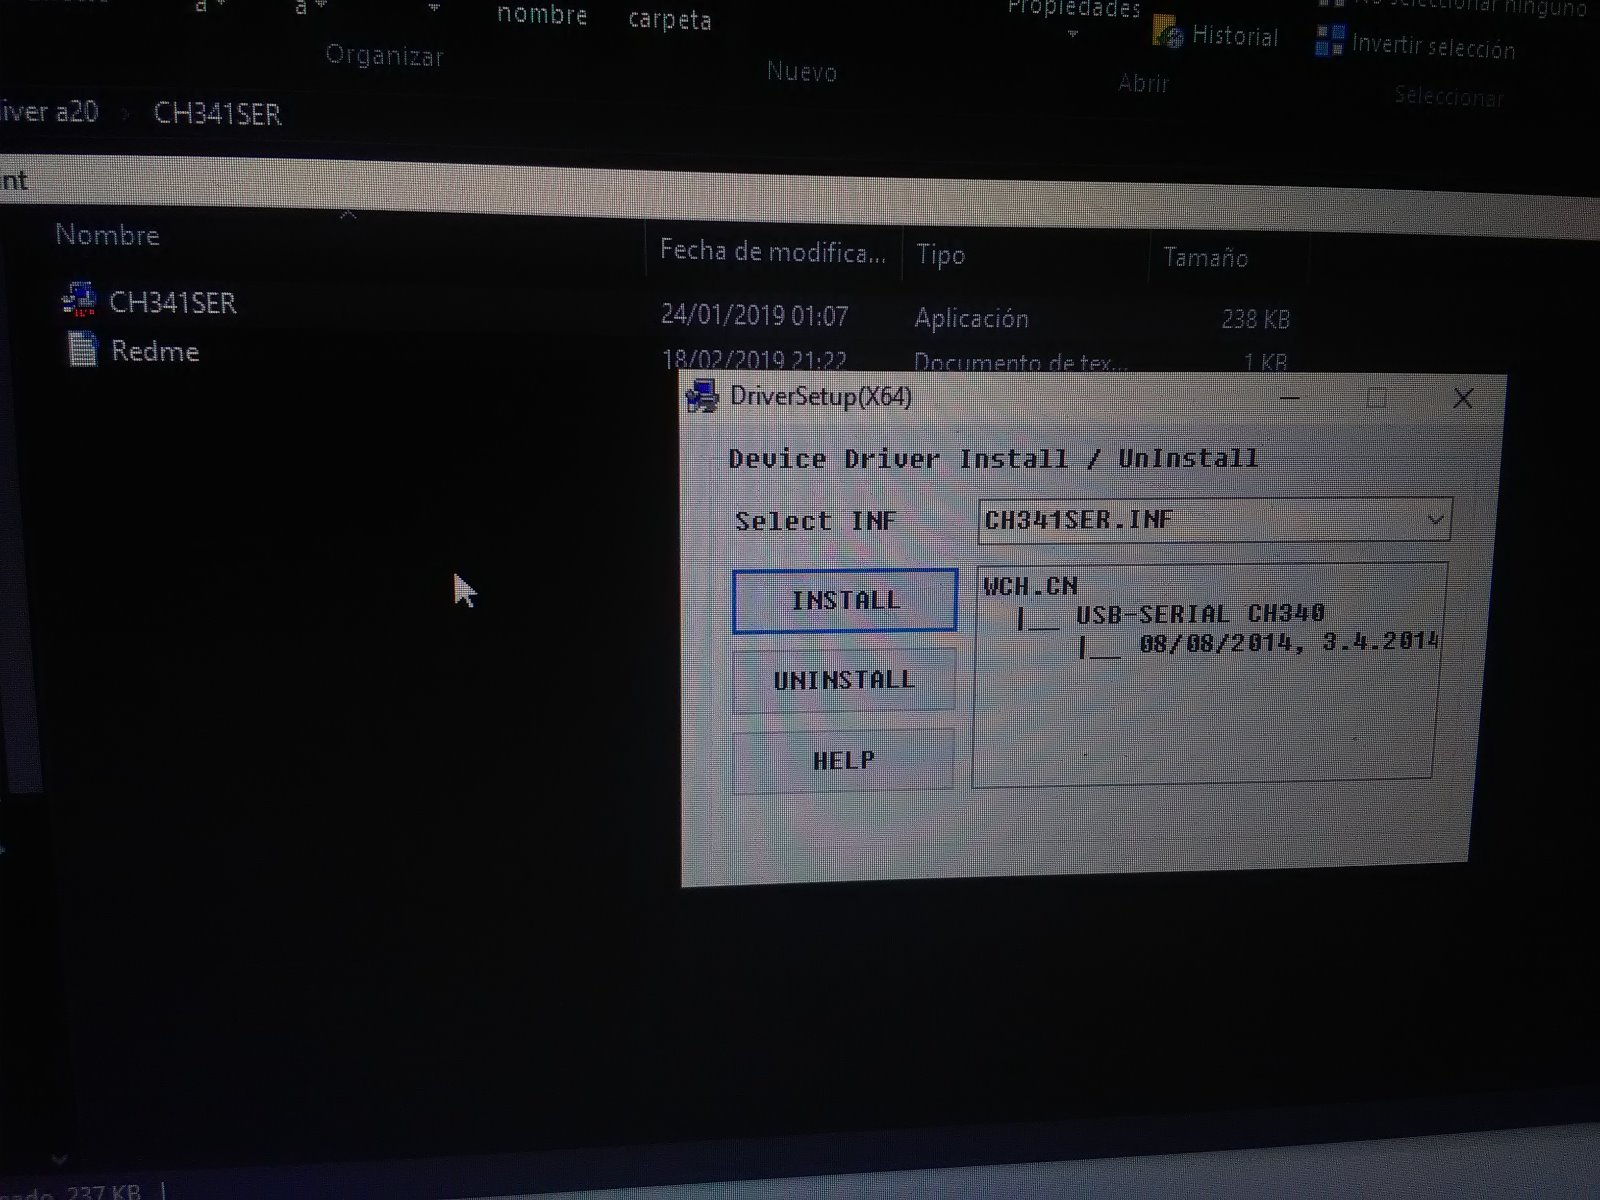Screen dimensions: 1600x1200
Task: Close the DriverSetup(X64) dialog
Action: click(1462, 399)
